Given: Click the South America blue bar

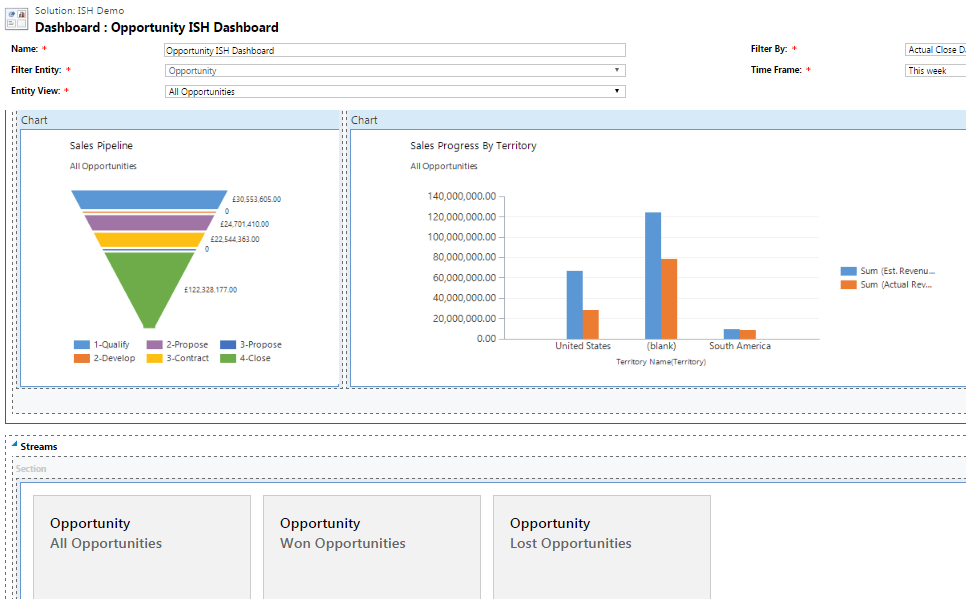Looking at the screenshot, I should pos(732,334).
